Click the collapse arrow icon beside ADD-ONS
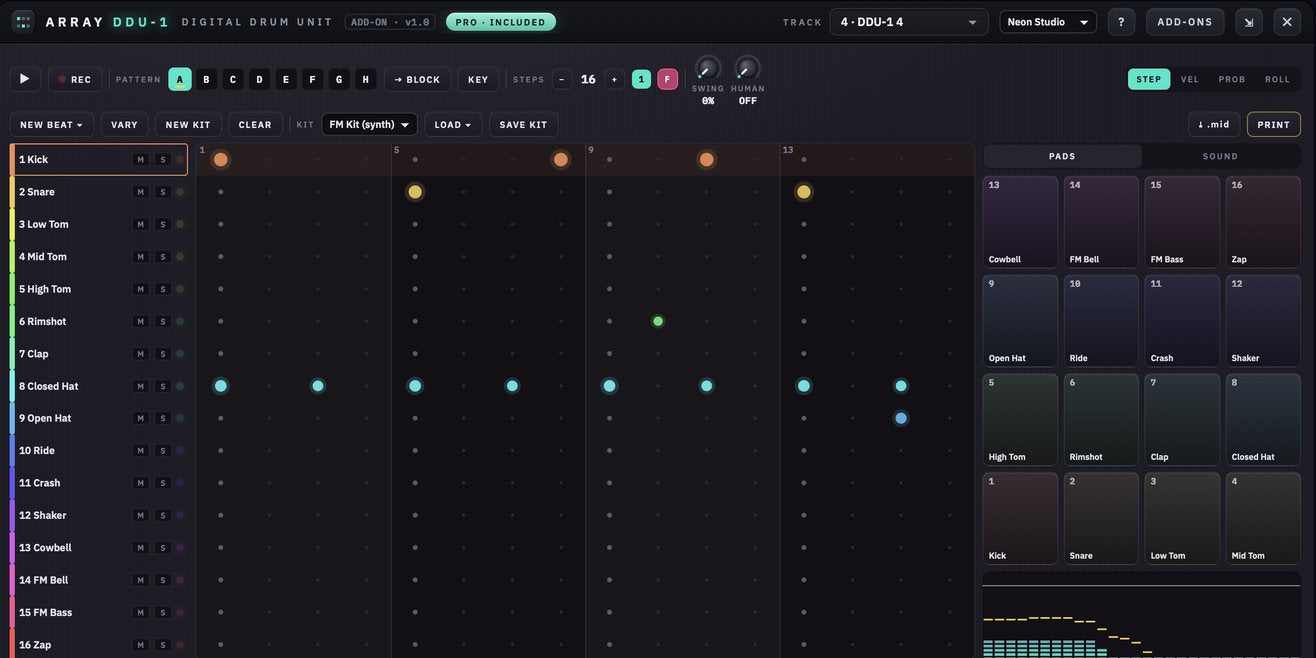1316x658 pixels. [x=1249, y=22]
